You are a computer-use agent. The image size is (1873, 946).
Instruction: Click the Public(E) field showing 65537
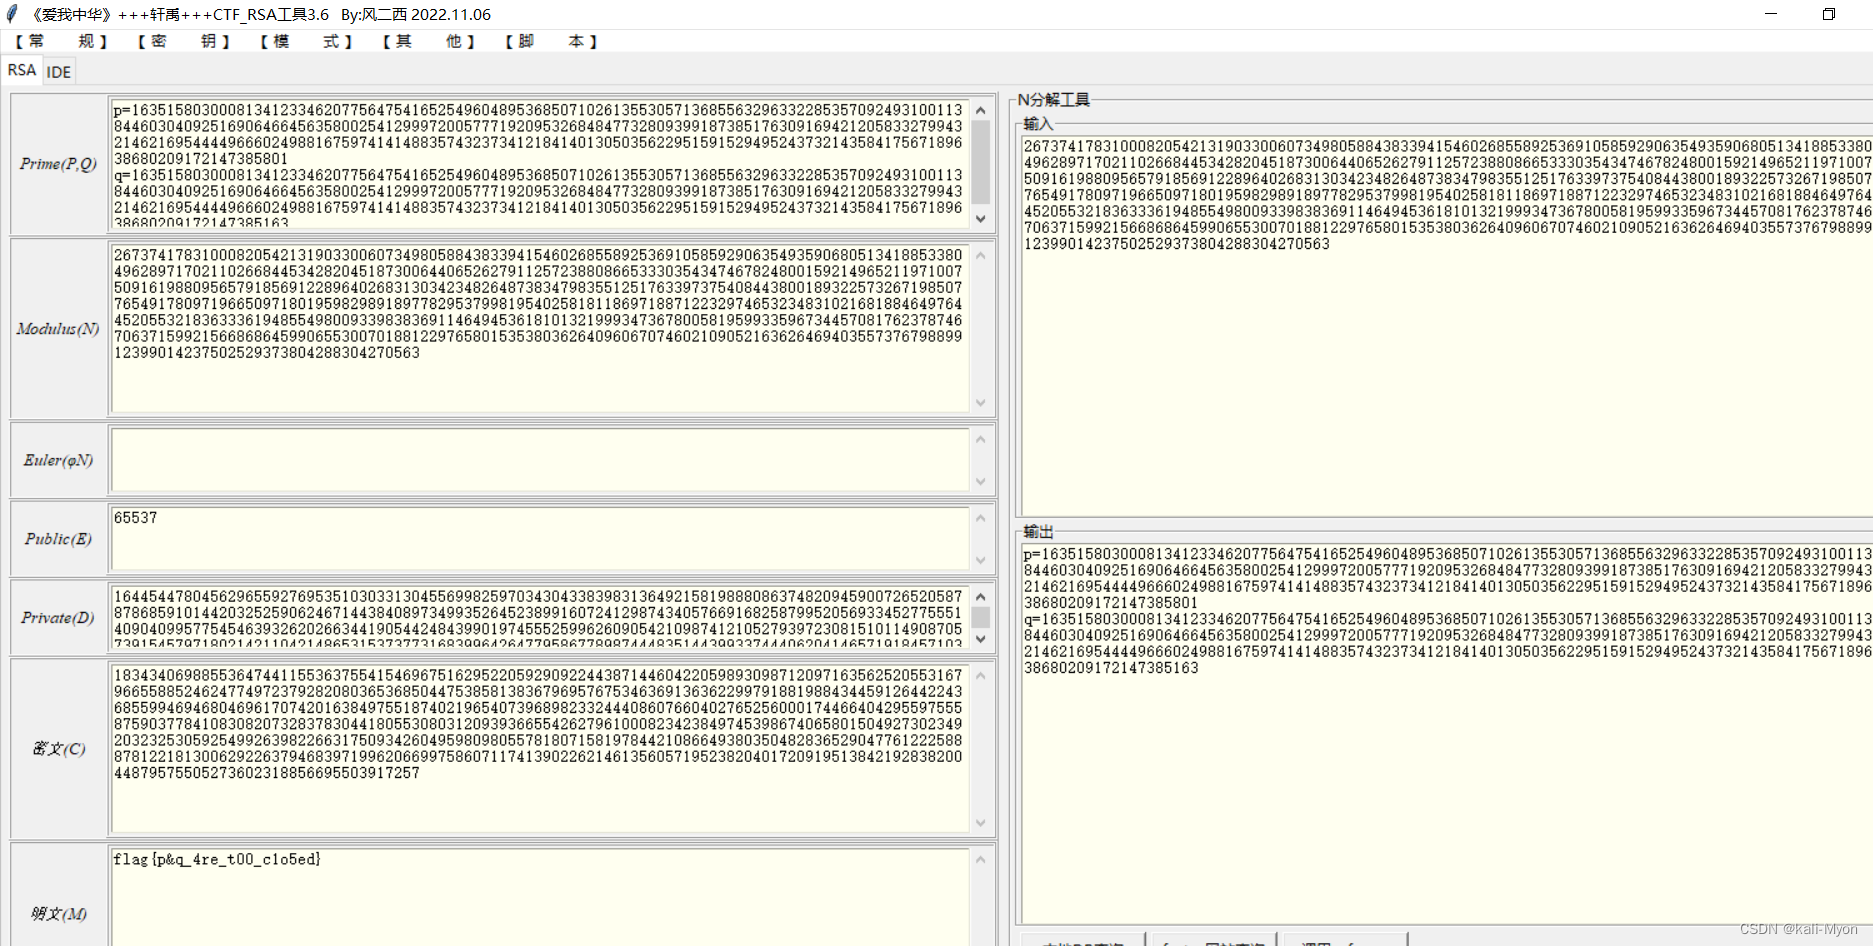point(540,539)
